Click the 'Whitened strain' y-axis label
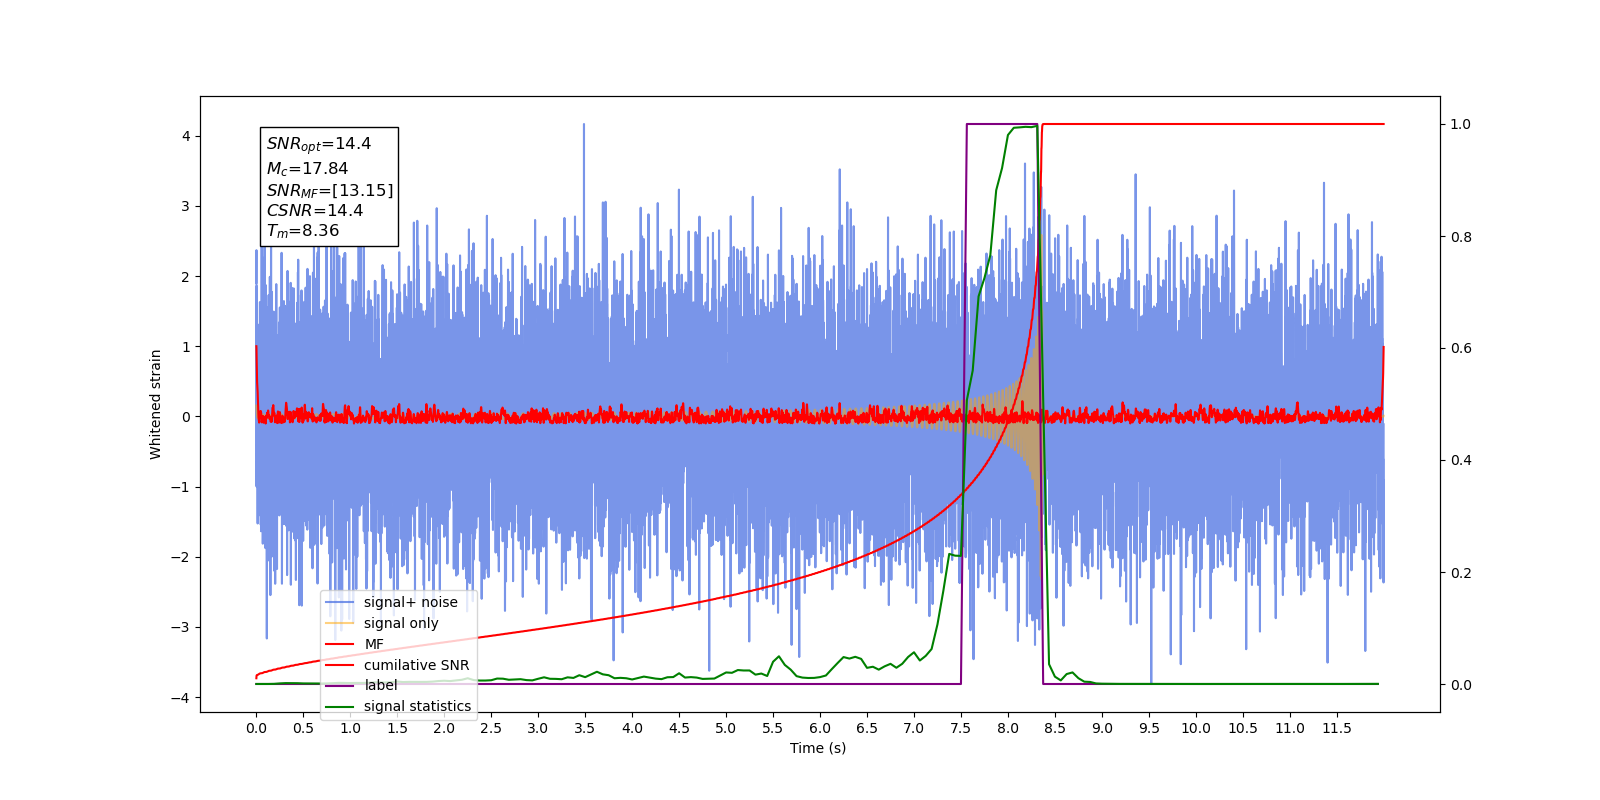Viewport: 1600px width, 800px height. tap(156, 404)
